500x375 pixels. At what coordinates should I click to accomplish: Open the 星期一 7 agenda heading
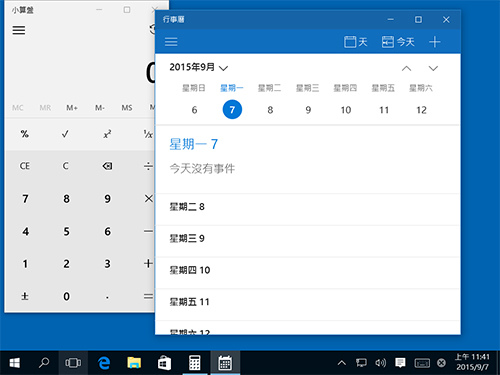(193, 144)
